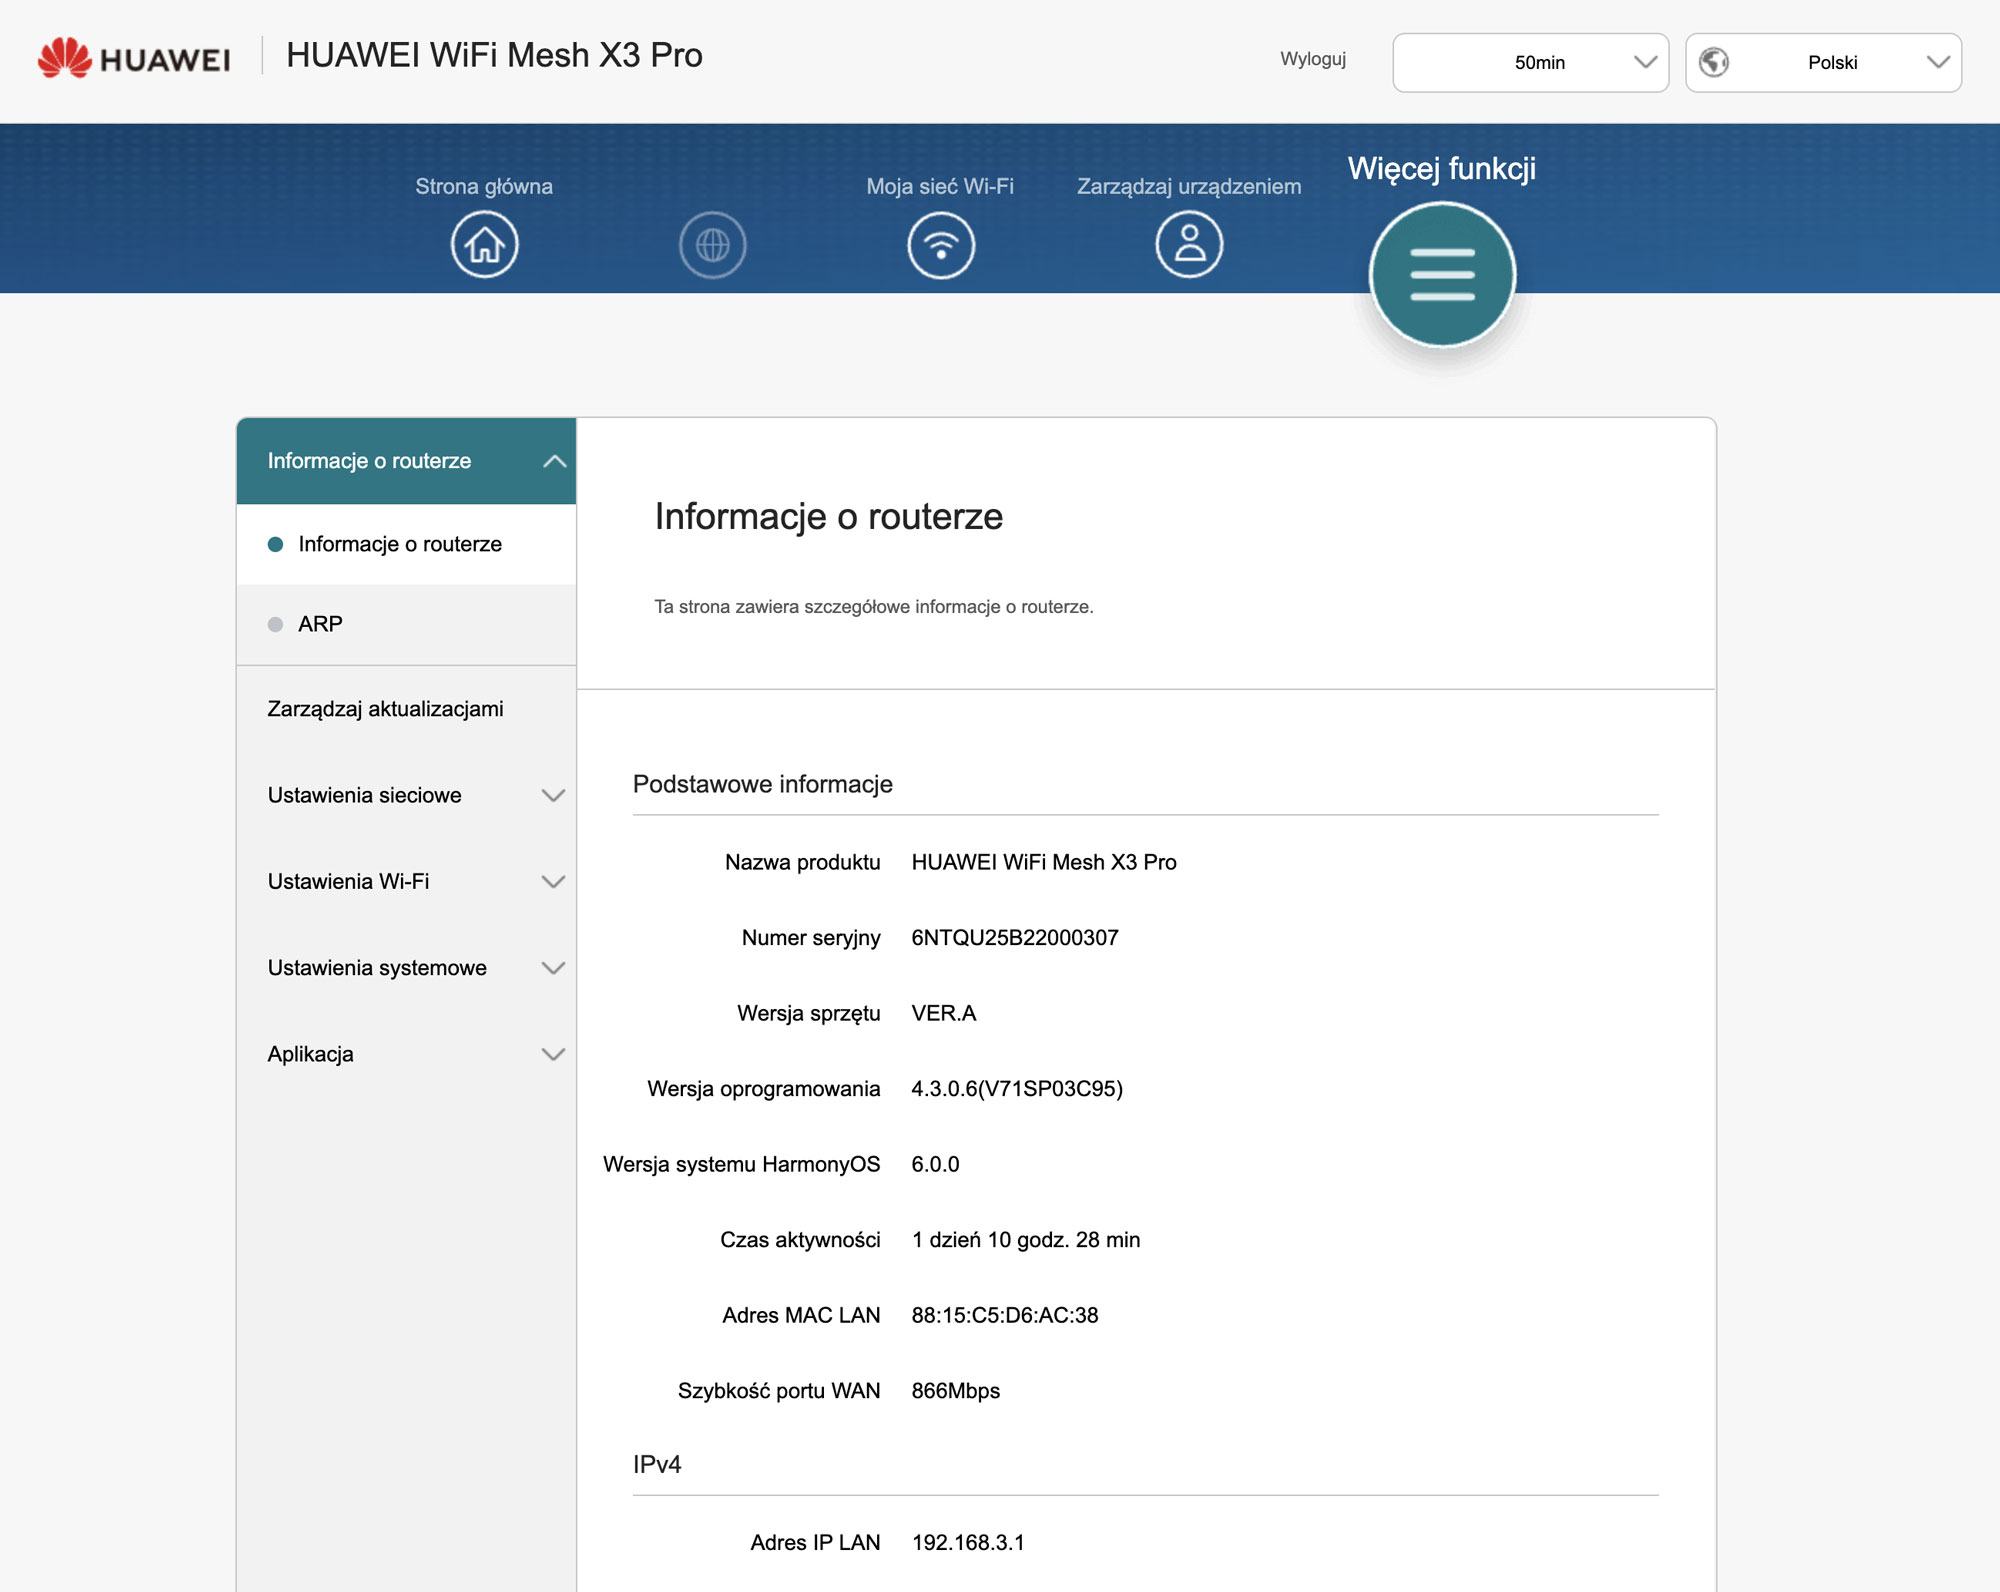The height and width of the screenshot is (1592, 2000).
Task: Click Zarządzaj urządzeniem person icon
Action: (1189, 245)
